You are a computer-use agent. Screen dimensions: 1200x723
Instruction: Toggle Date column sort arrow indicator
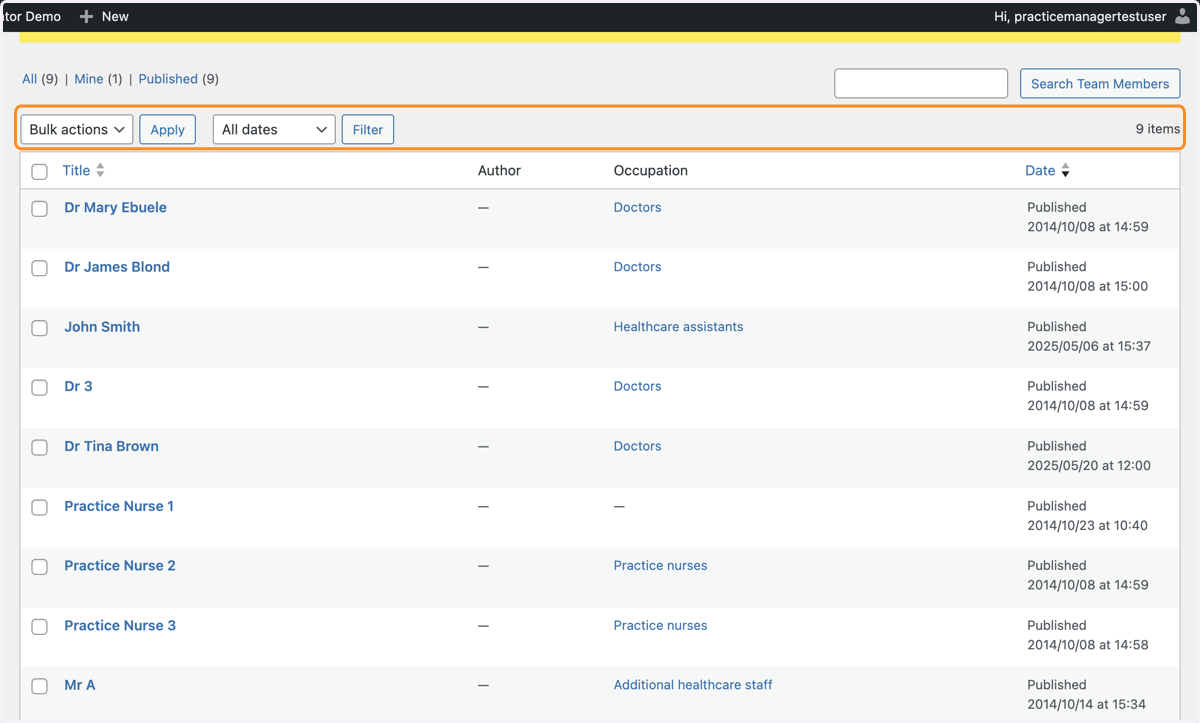tap(1065, 171)
